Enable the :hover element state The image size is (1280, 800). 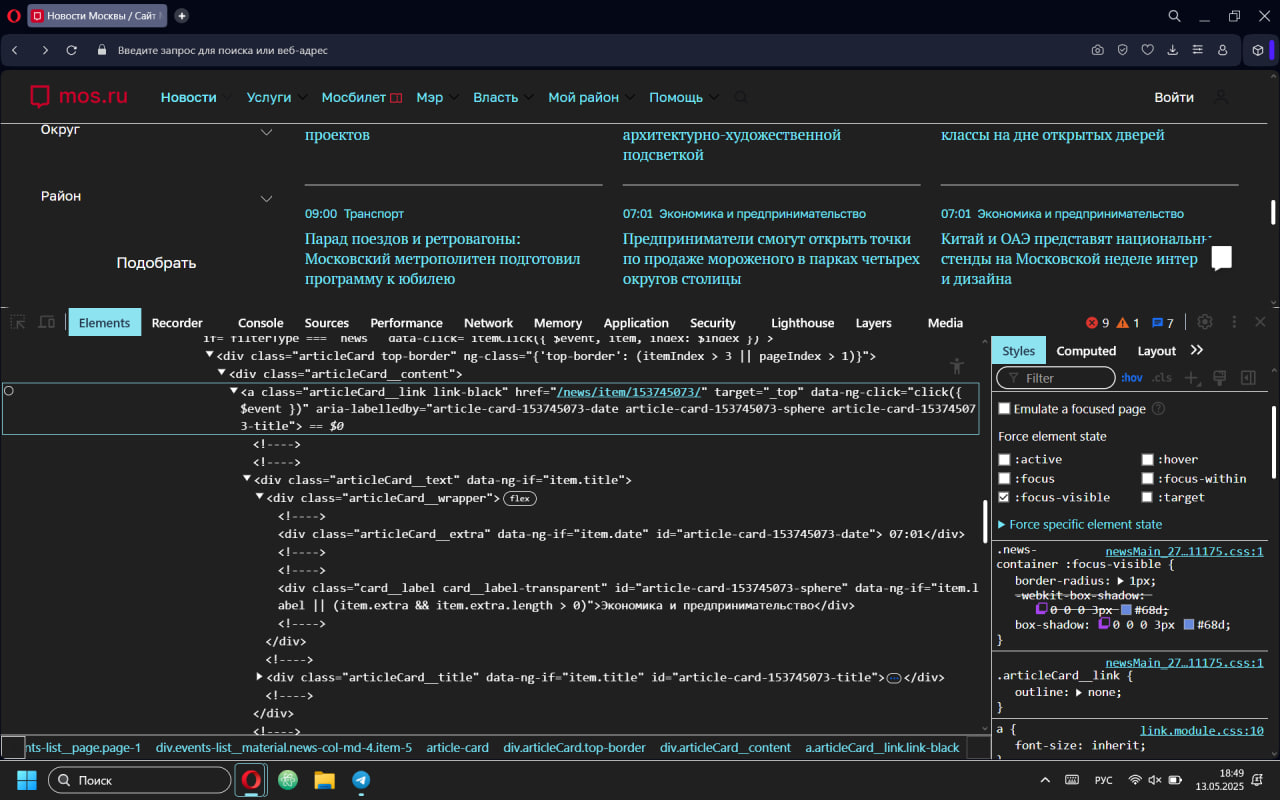(x=1148, y=459)
